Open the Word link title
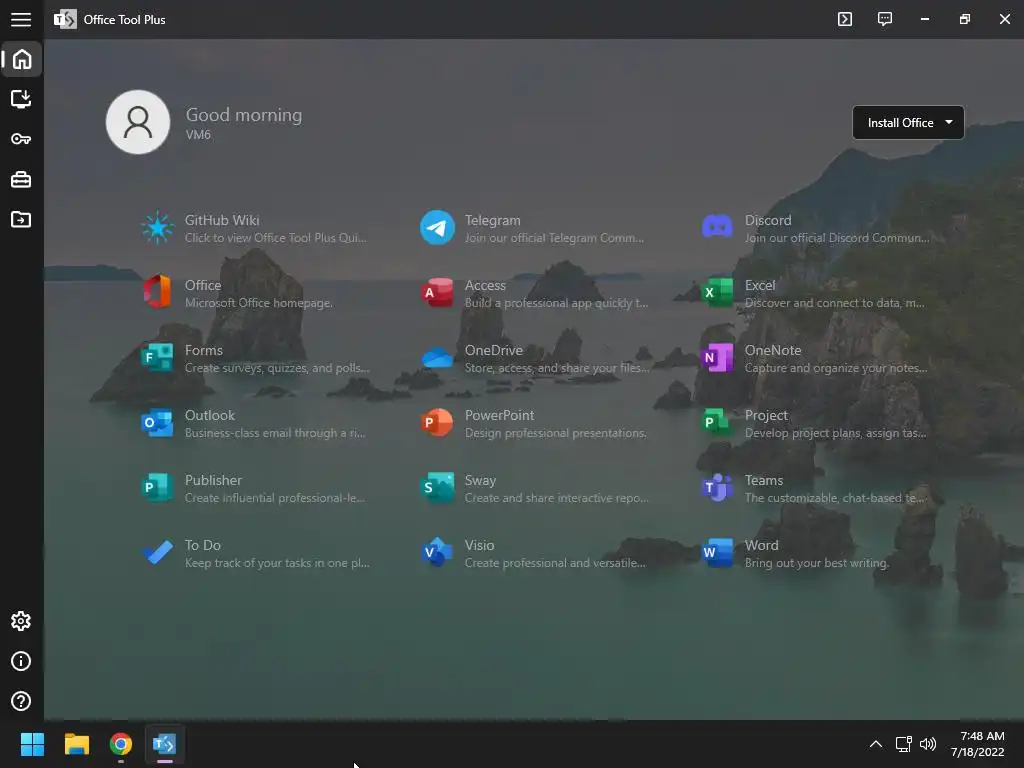 click(x=761, y=545)
